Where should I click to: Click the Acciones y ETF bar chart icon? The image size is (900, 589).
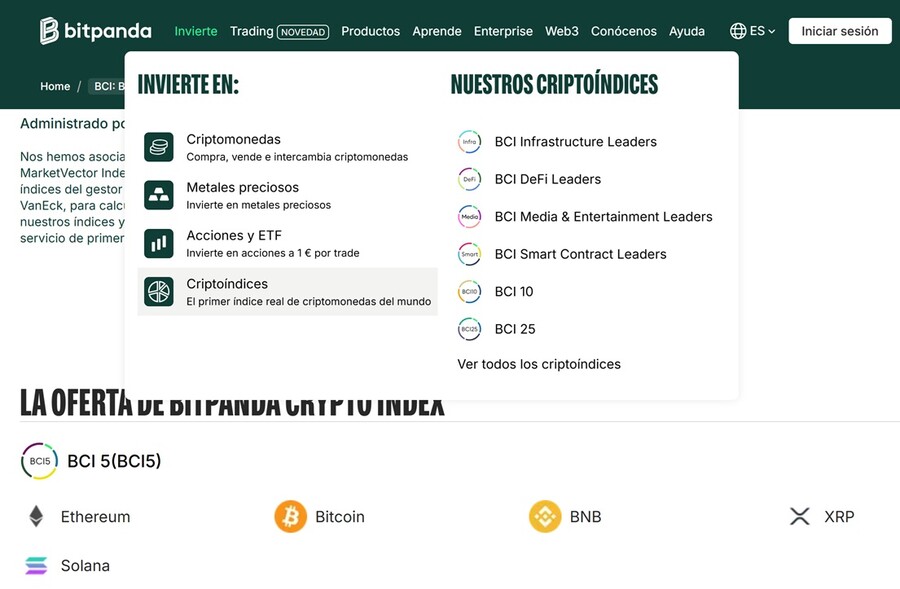coord(159,243)
